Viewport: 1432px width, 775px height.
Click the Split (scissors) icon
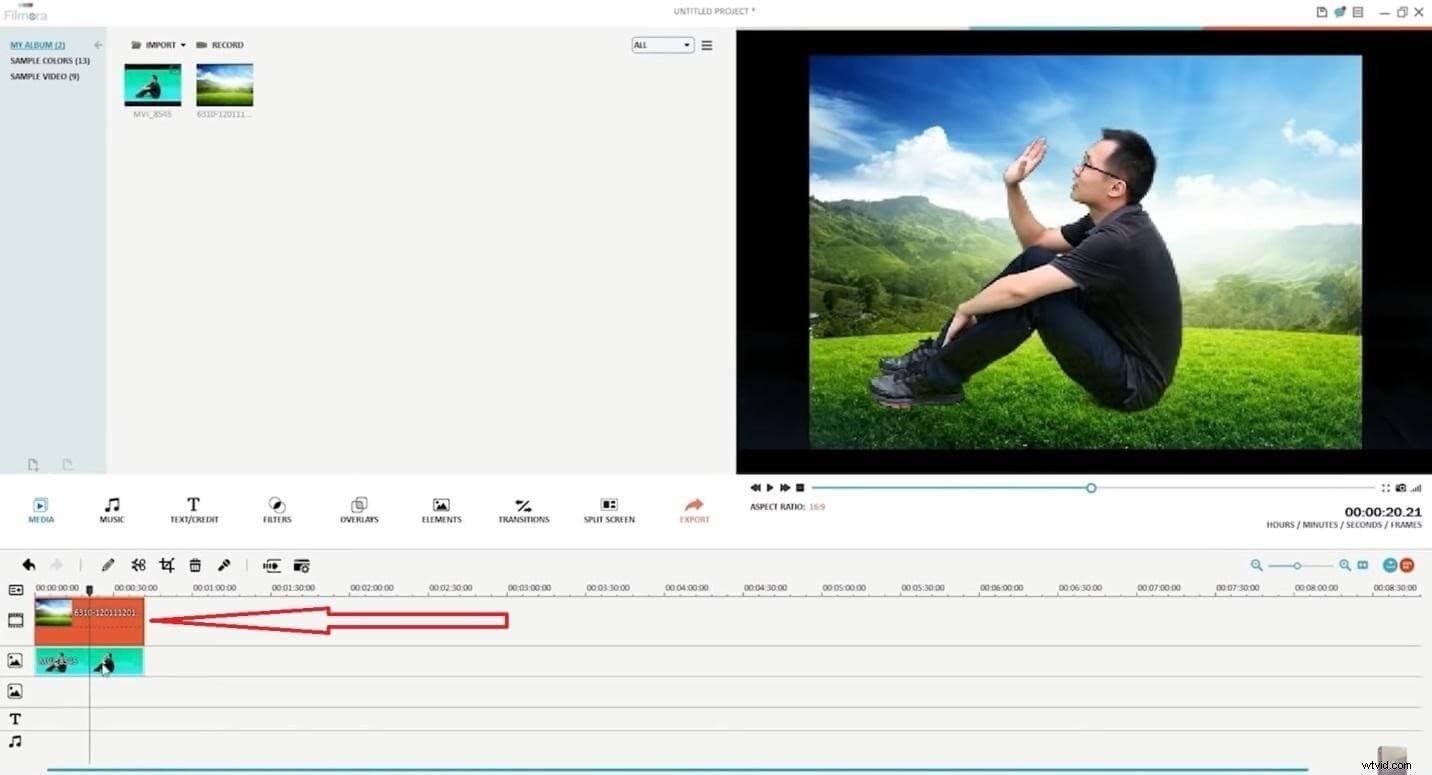[139, 565]
